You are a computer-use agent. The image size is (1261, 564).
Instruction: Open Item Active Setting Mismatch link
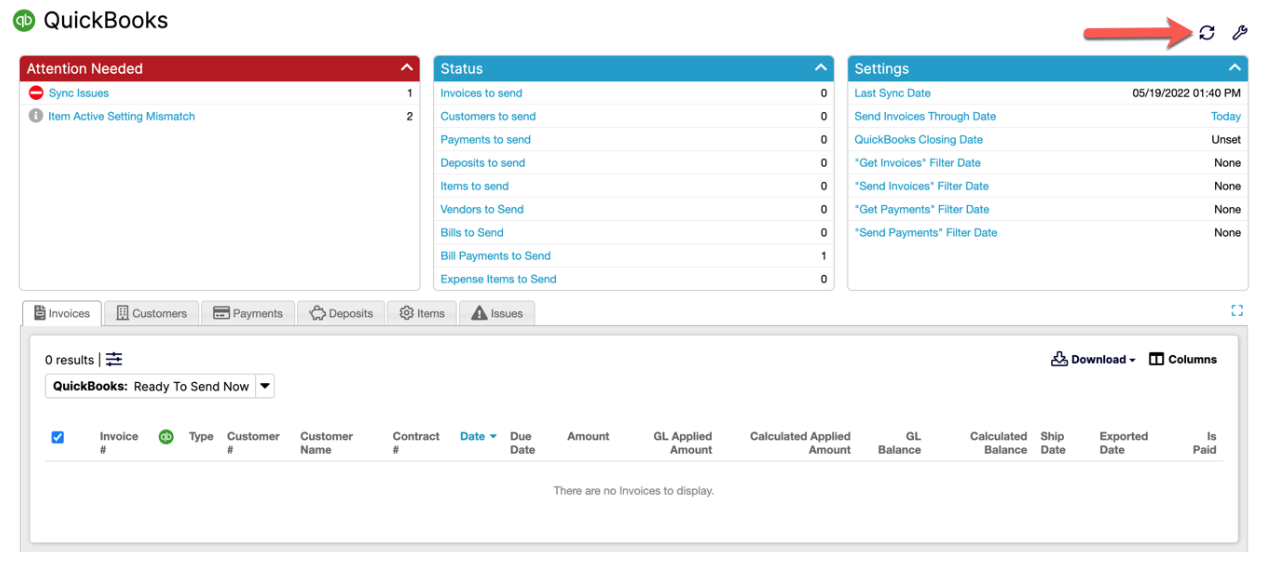click(122, 116)
